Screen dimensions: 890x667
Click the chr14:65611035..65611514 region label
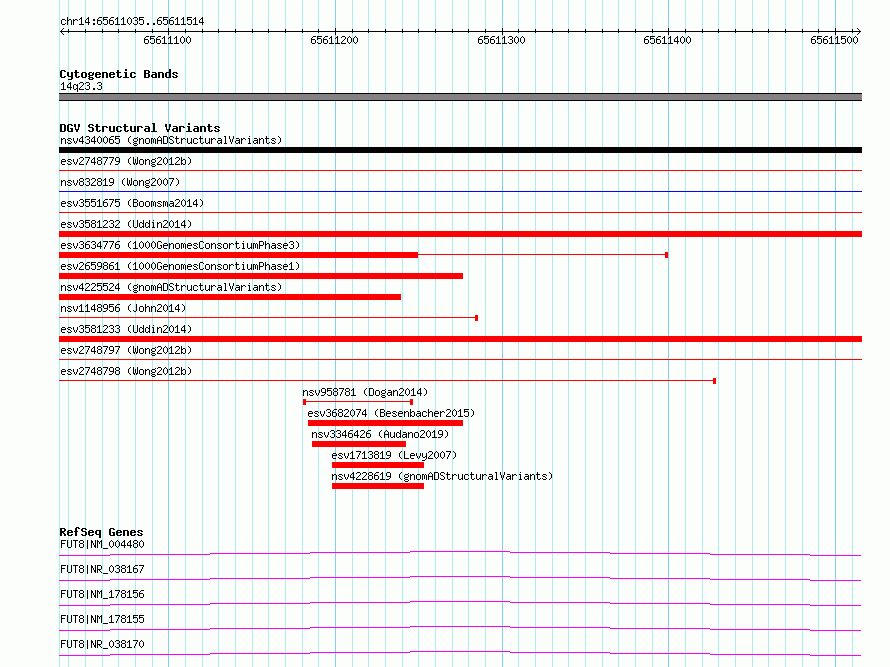coord(132,21)
